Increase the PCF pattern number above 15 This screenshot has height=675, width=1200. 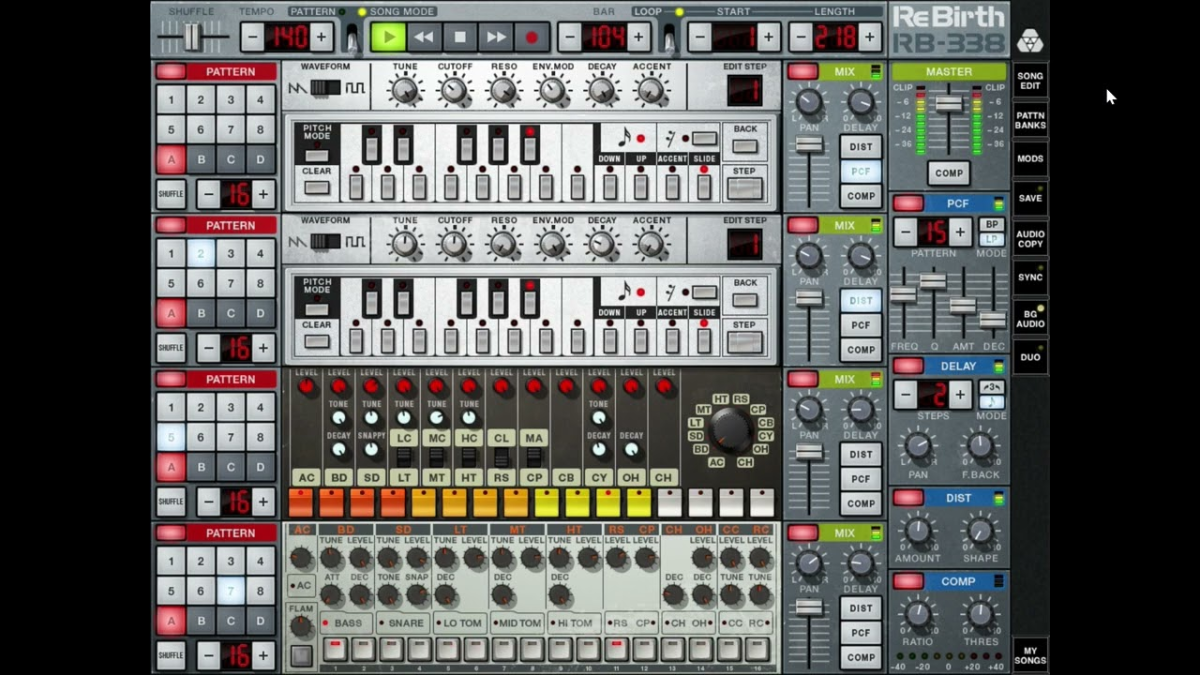tap(960, 232)
